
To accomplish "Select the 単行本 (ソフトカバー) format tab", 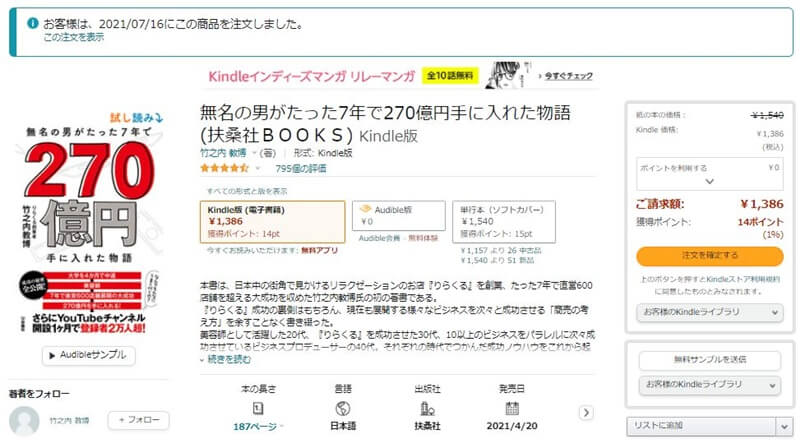I will point(504,222).
